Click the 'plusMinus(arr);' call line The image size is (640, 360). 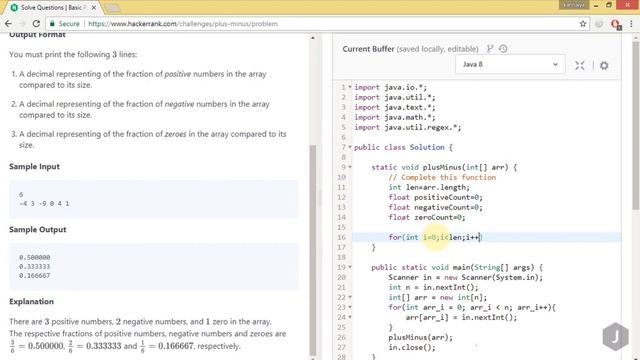420,338
